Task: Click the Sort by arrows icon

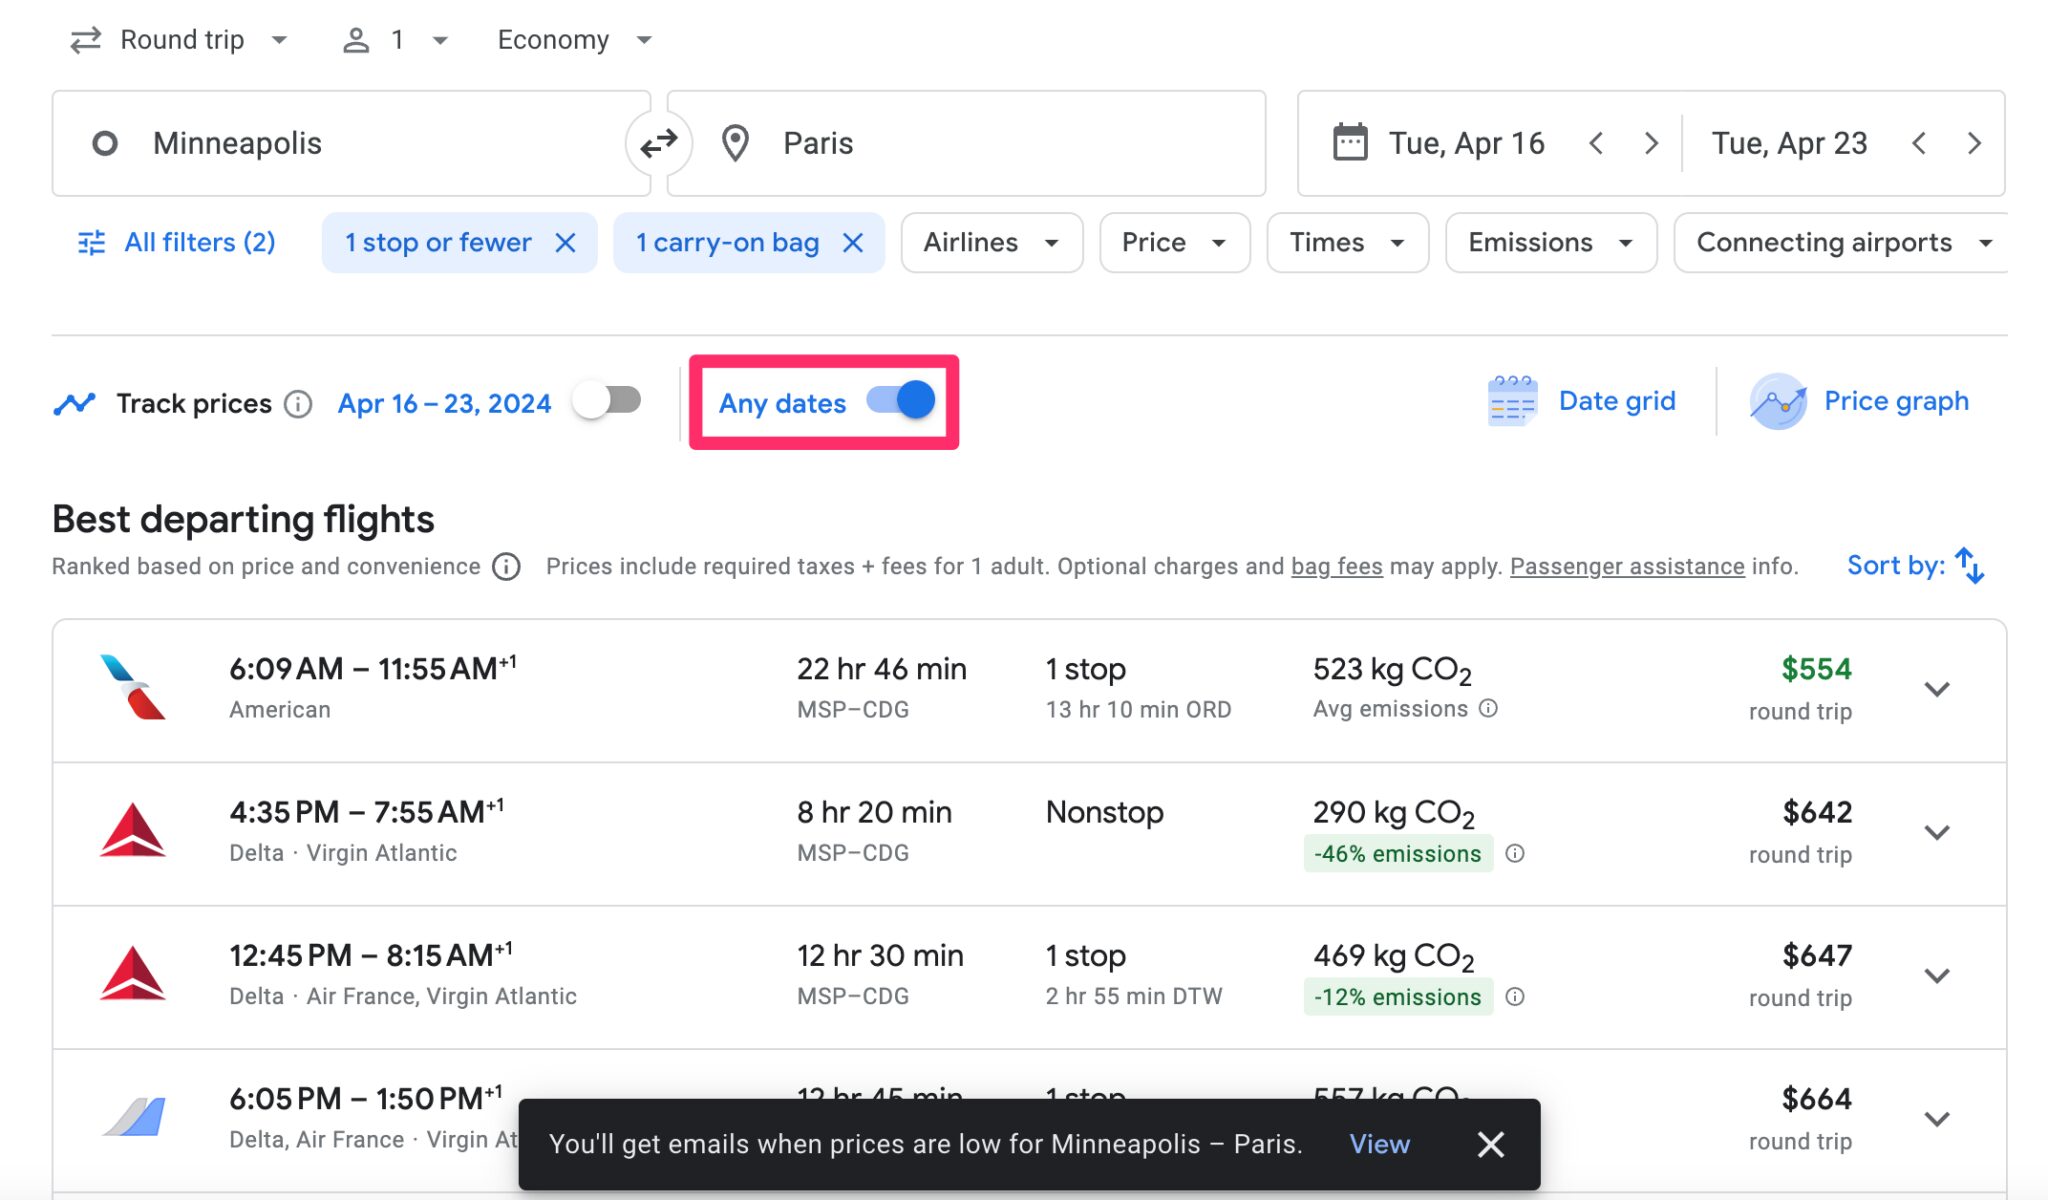Action: [1969, 565]
